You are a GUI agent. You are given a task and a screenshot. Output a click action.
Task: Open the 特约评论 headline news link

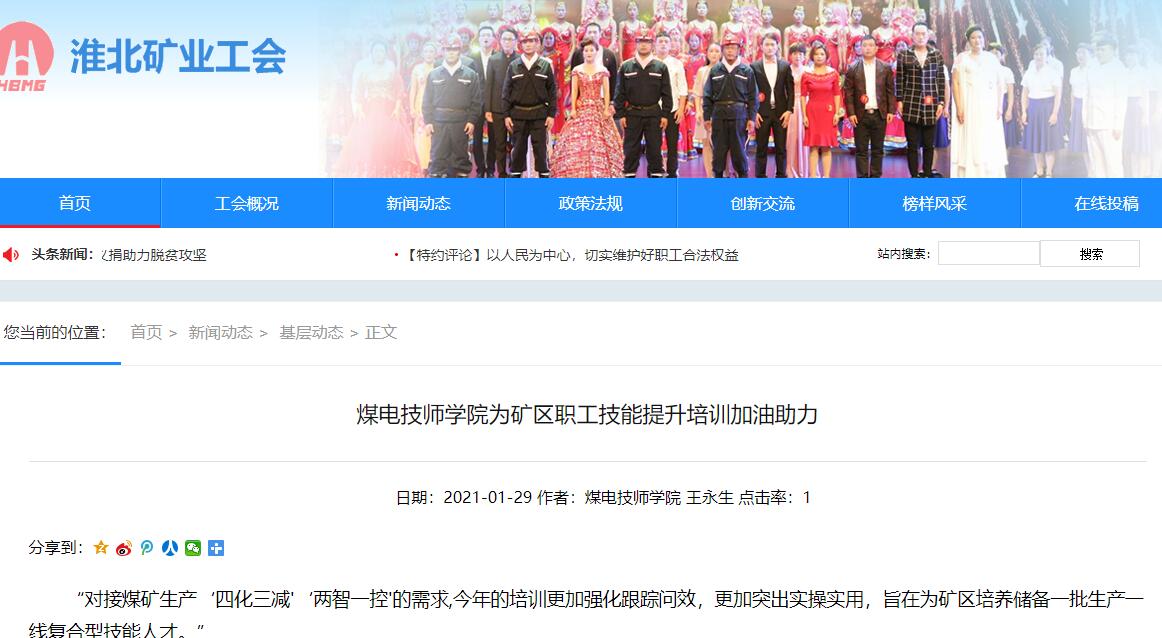[x=571, y=255]
